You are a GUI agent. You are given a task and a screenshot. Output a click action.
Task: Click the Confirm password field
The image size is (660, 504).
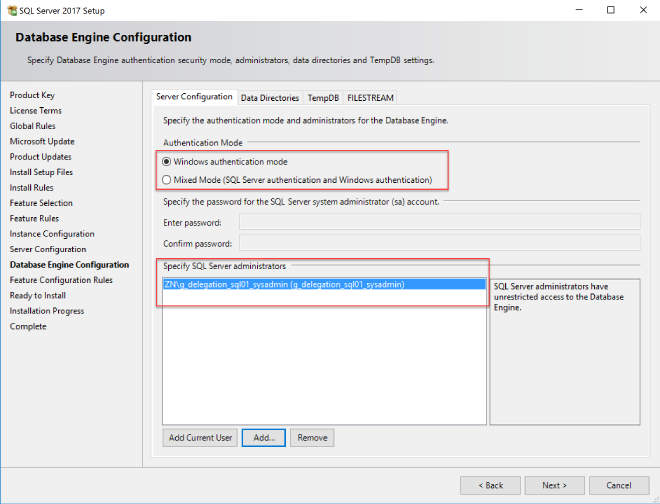click(x=439, y=243)
